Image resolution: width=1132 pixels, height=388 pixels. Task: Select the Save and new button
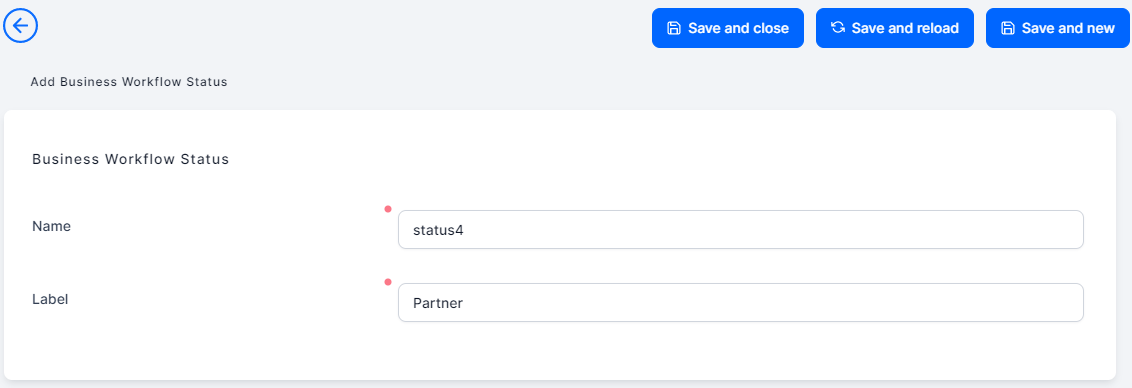[x=1058, y=28]
